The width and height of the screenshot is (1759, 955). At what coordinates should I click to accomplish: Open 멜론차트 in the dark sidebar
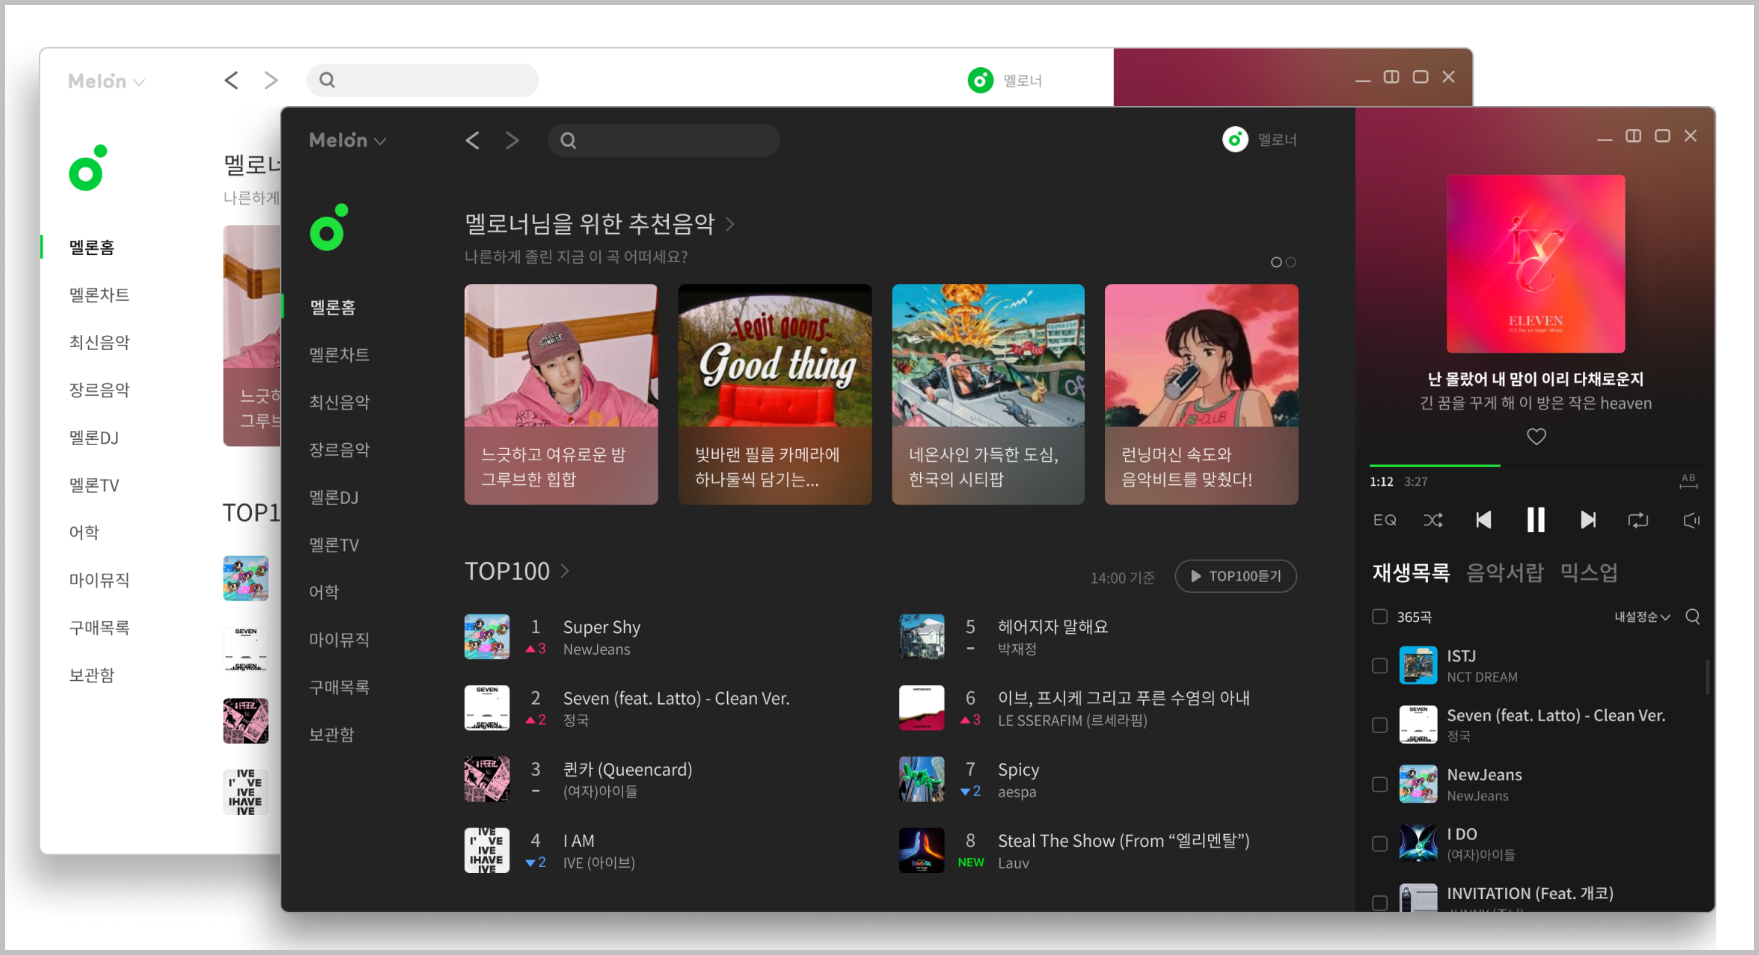tap(339, 355)
